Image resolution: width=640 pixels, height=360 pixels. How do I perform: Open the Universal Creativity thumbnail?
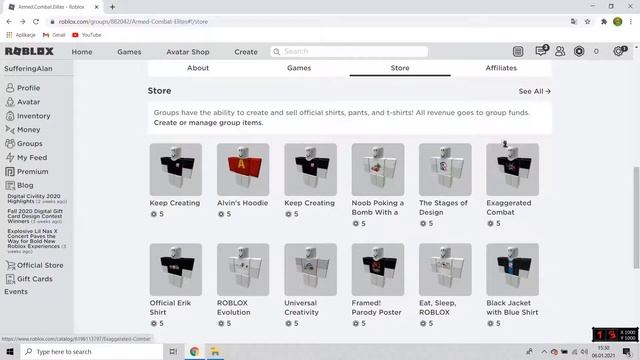click(x=311, y=269)
